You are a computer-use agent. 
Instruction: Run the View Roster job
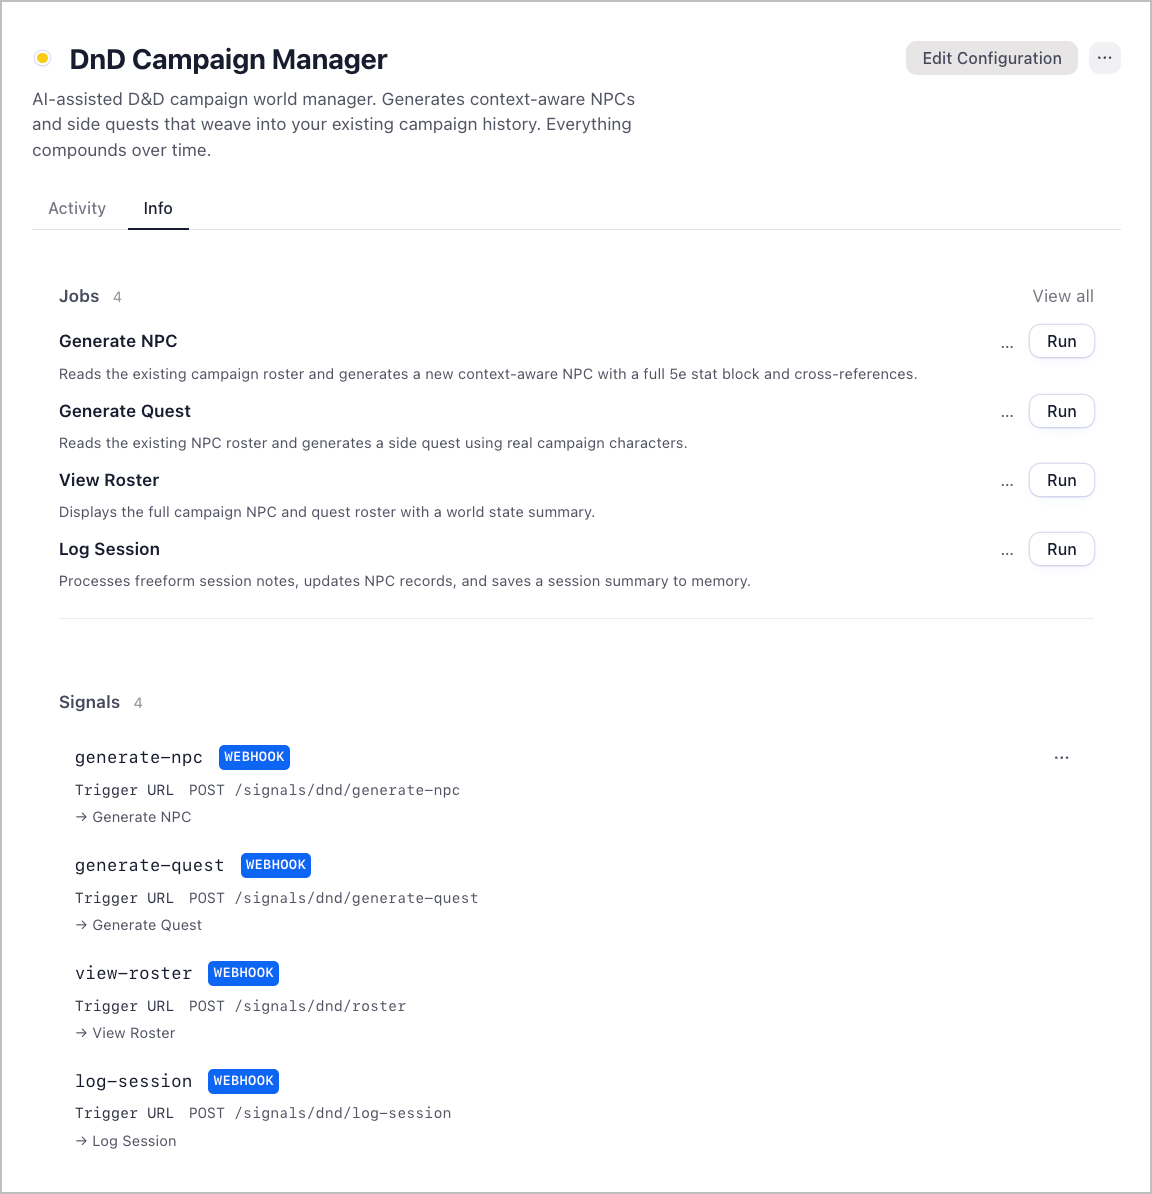click(x=1061, y=480)
